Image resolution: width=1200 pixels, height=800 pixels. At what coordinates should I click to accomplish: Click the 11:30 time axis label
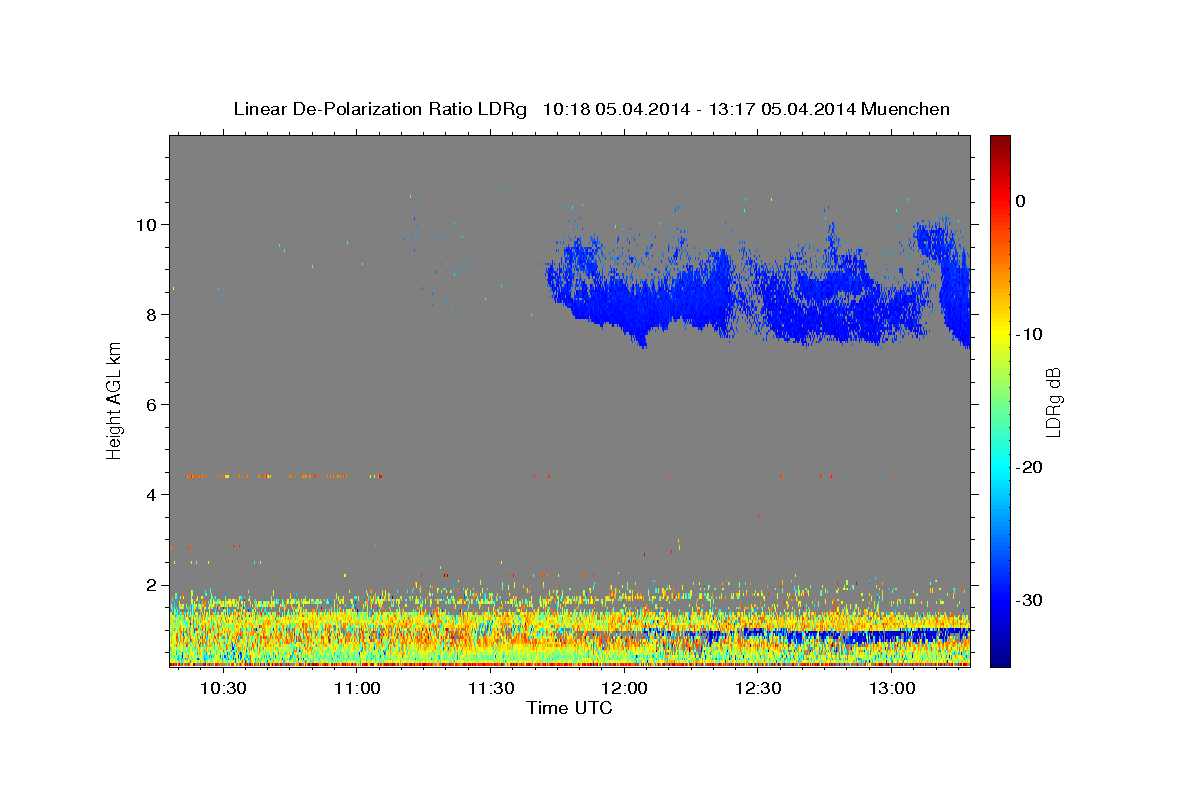click(491, 689)
